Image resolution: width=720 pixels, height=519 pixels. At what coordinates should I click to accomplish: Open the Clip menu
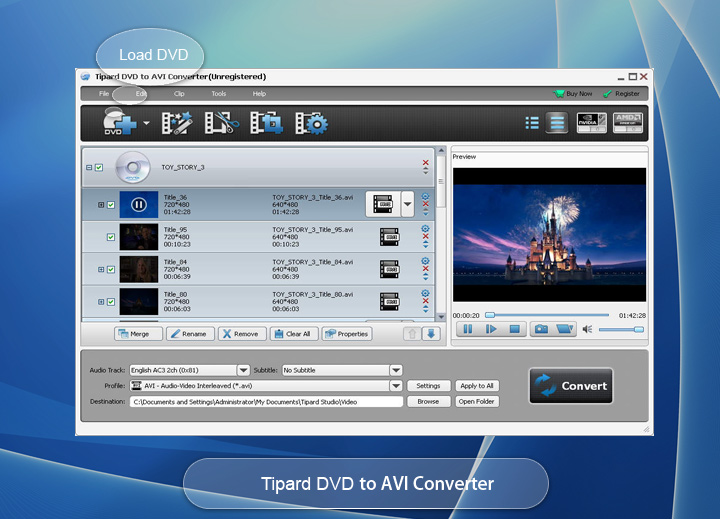179,94
